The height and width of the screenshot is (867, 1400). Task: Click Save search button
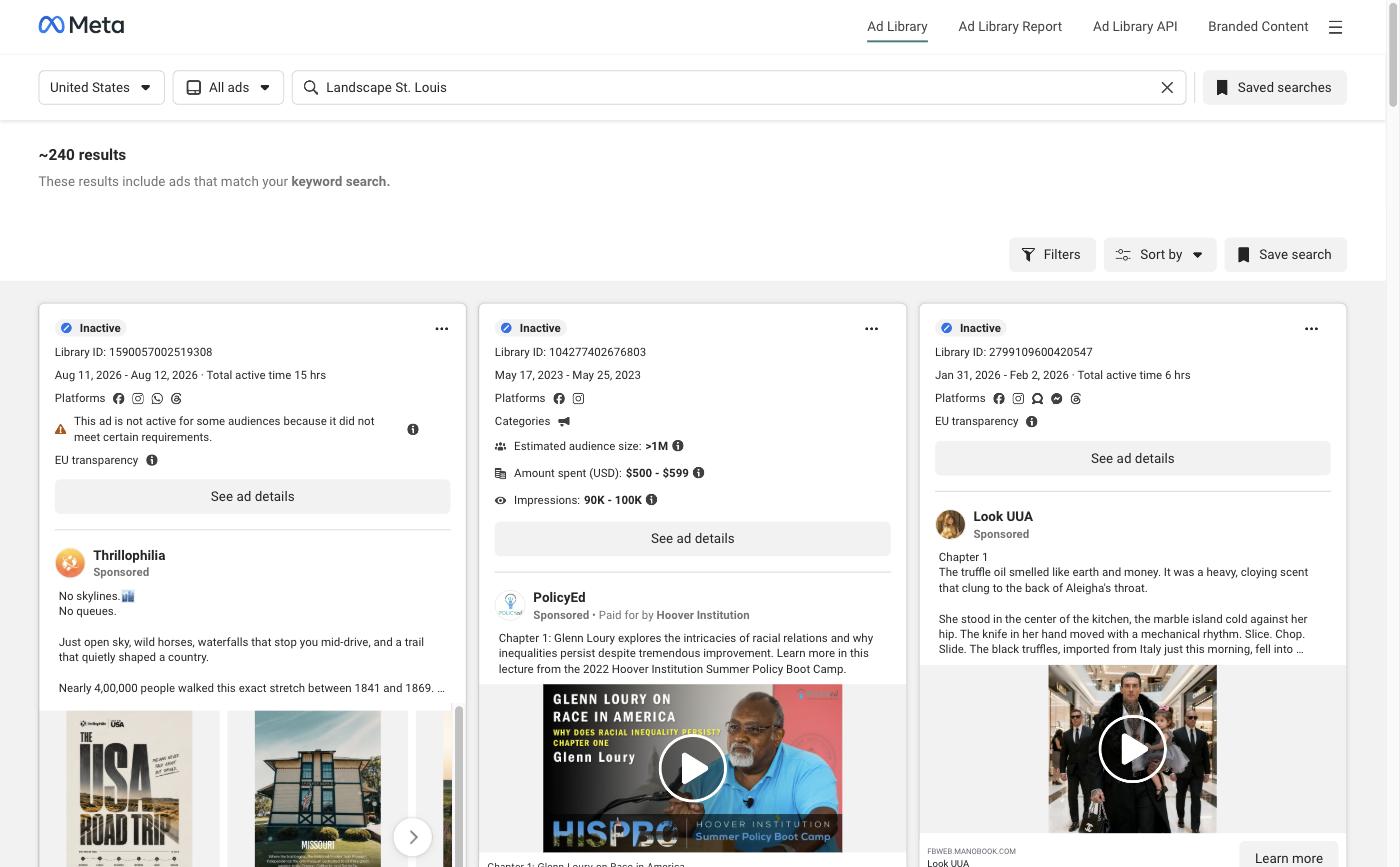coord(1285,255)
